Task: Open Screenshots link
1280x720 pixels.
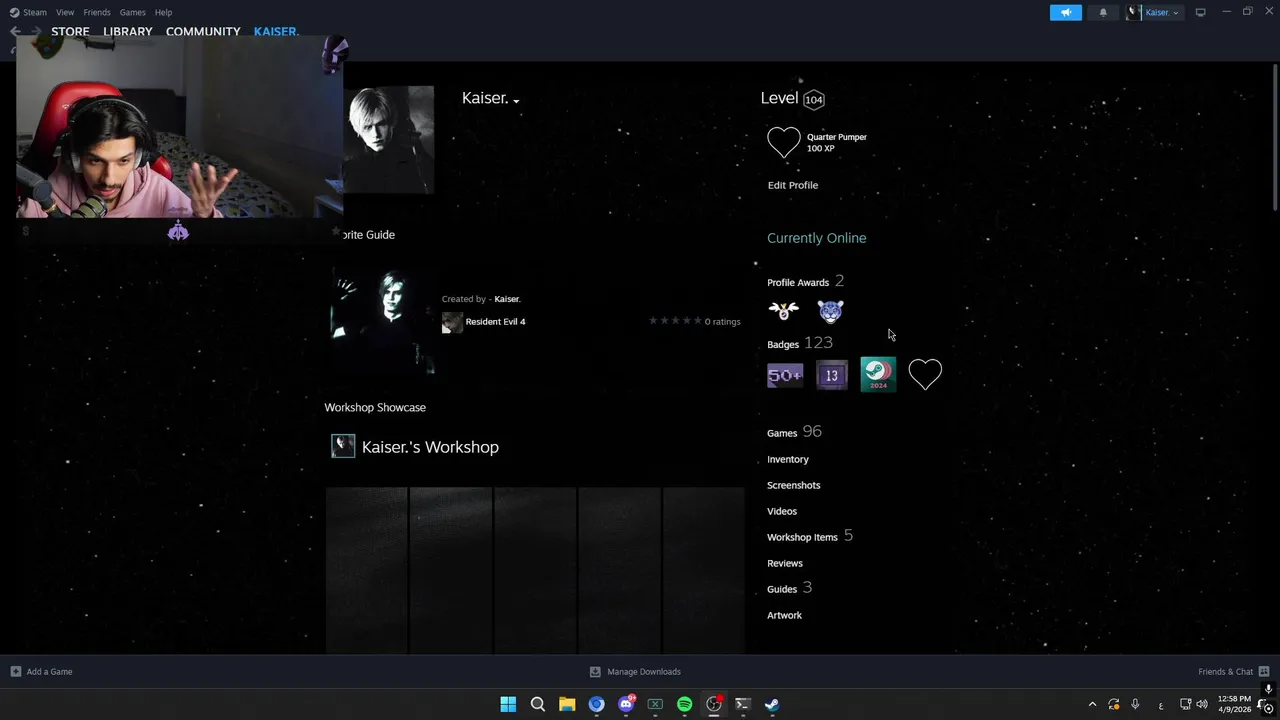Action: [794, 485]
